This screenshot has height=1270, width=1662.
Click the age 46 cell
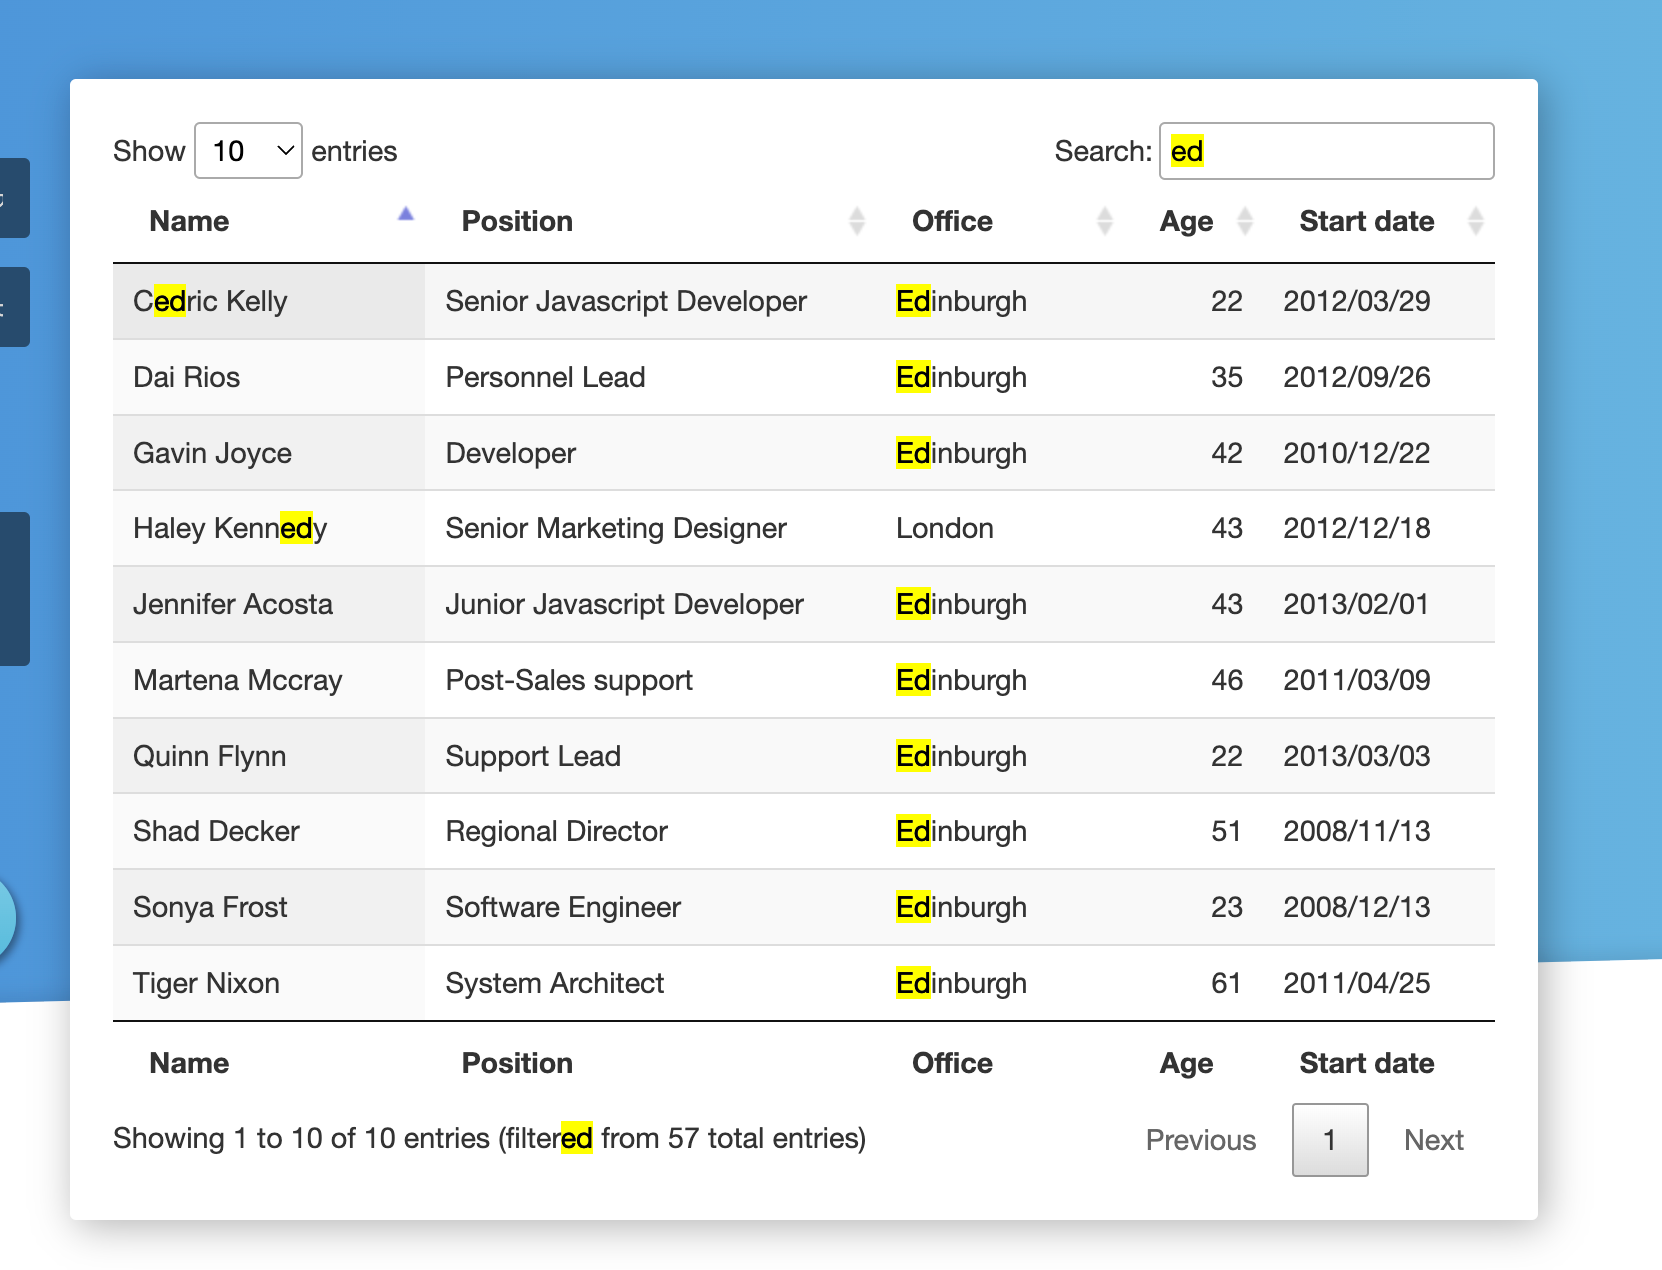(x=1194, y=680)
